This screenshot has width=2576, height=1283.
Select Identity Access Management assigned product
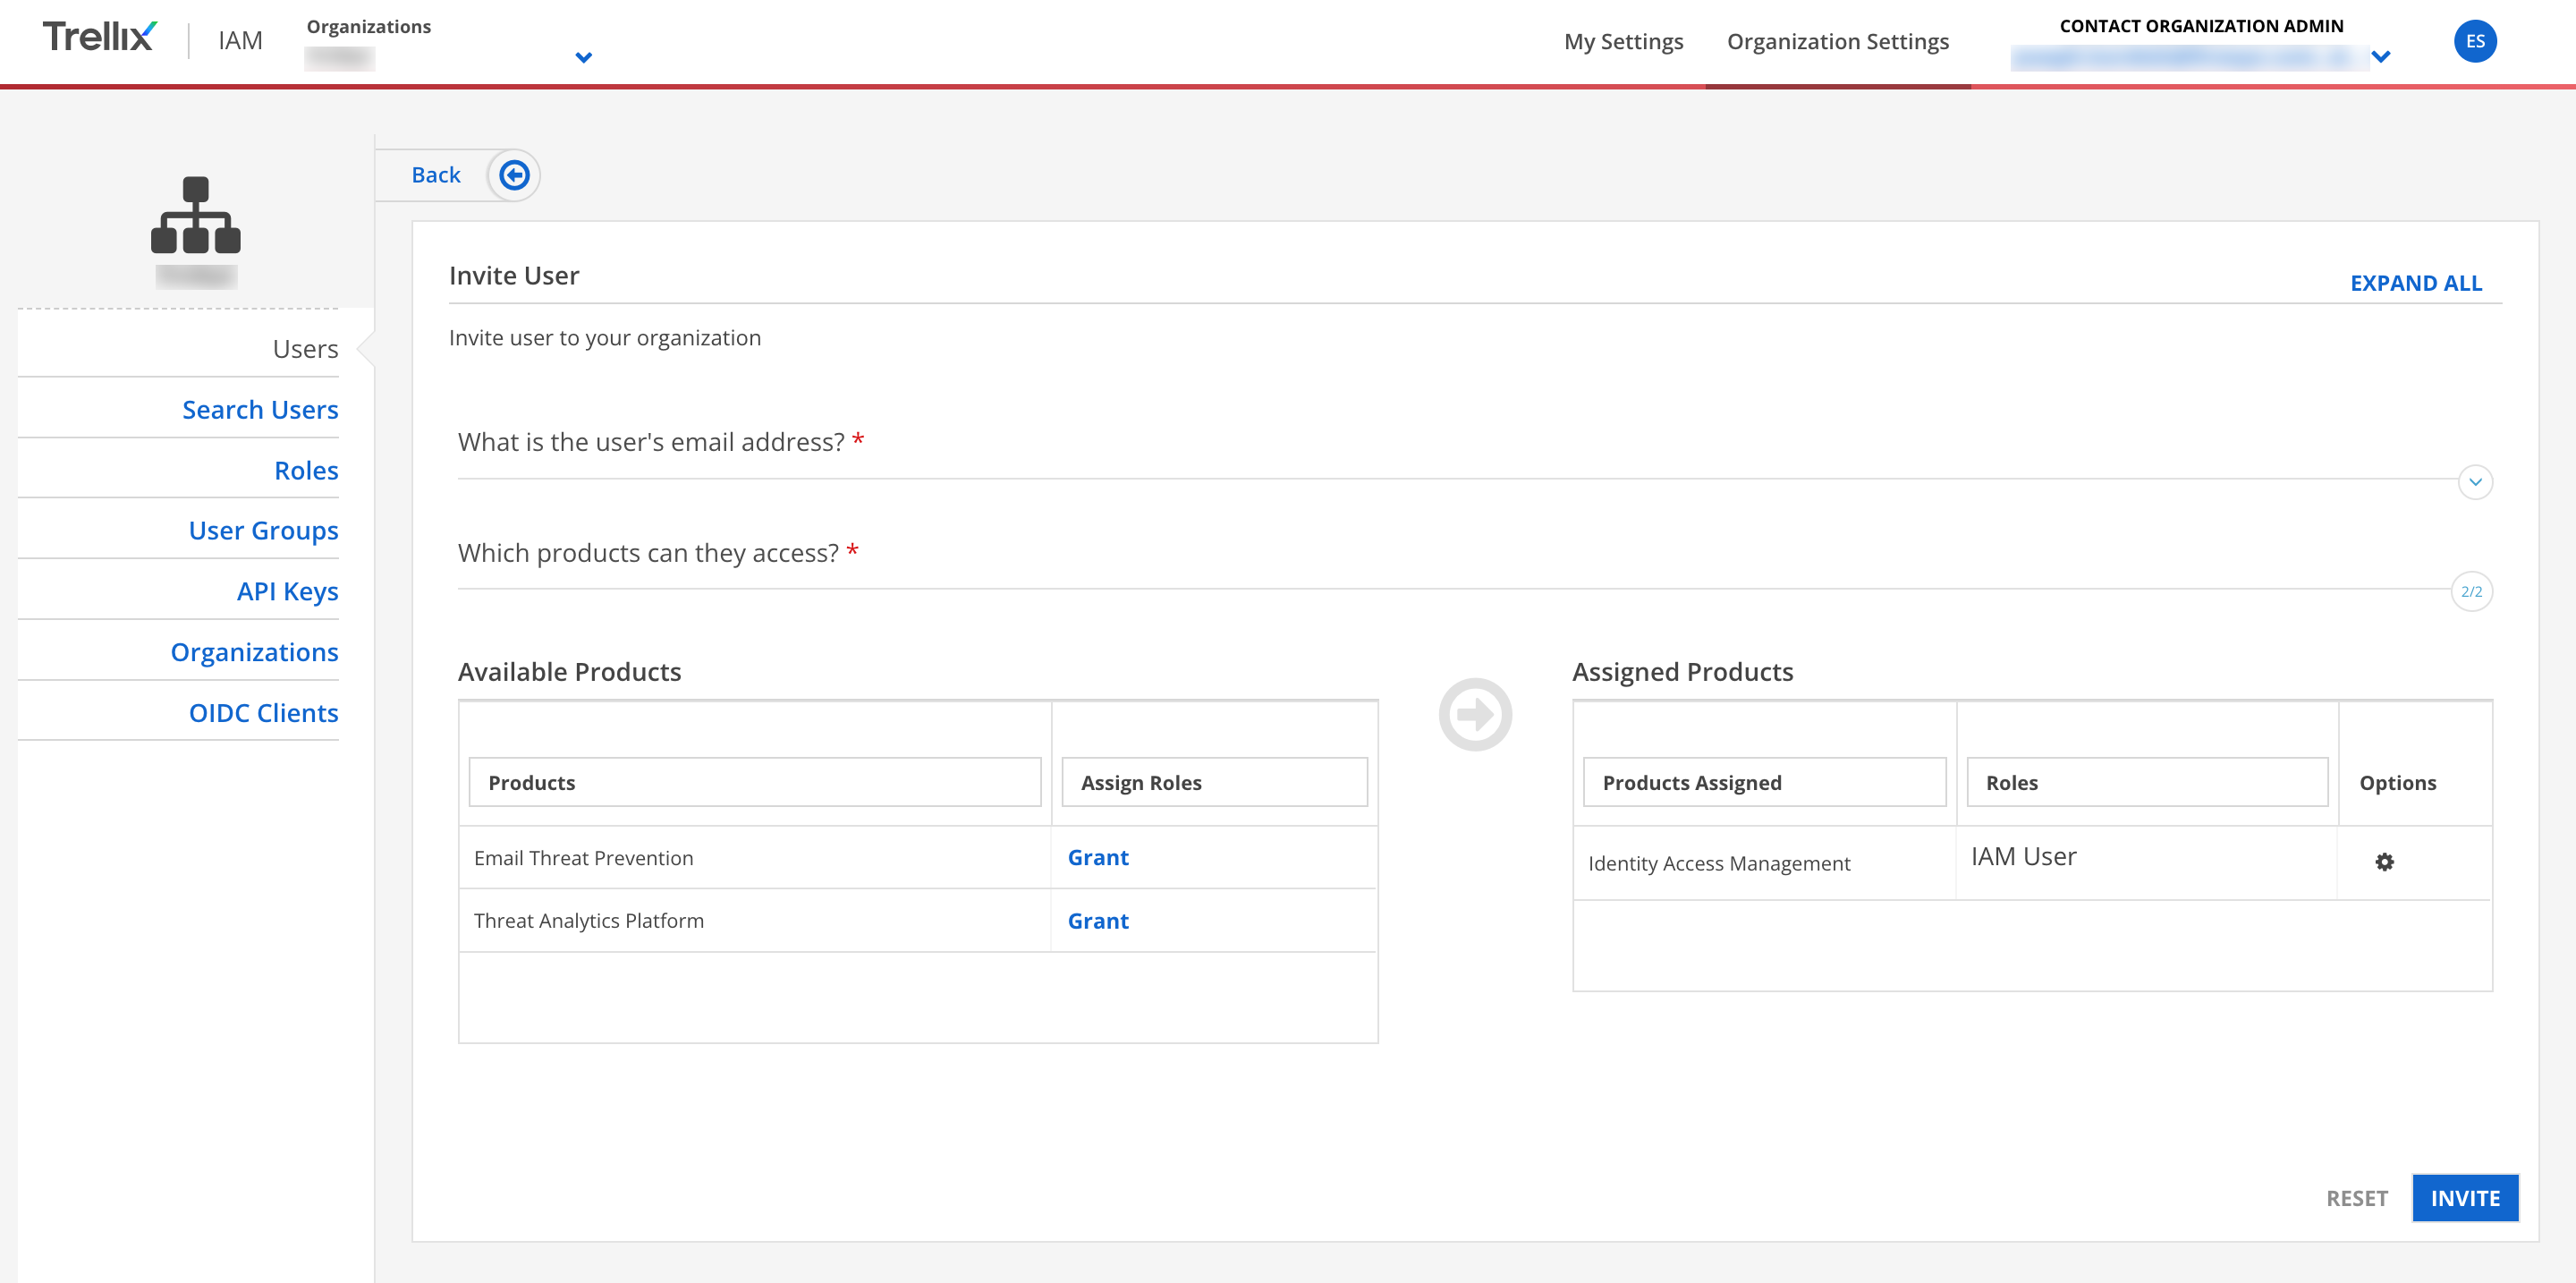[1719, 863]
